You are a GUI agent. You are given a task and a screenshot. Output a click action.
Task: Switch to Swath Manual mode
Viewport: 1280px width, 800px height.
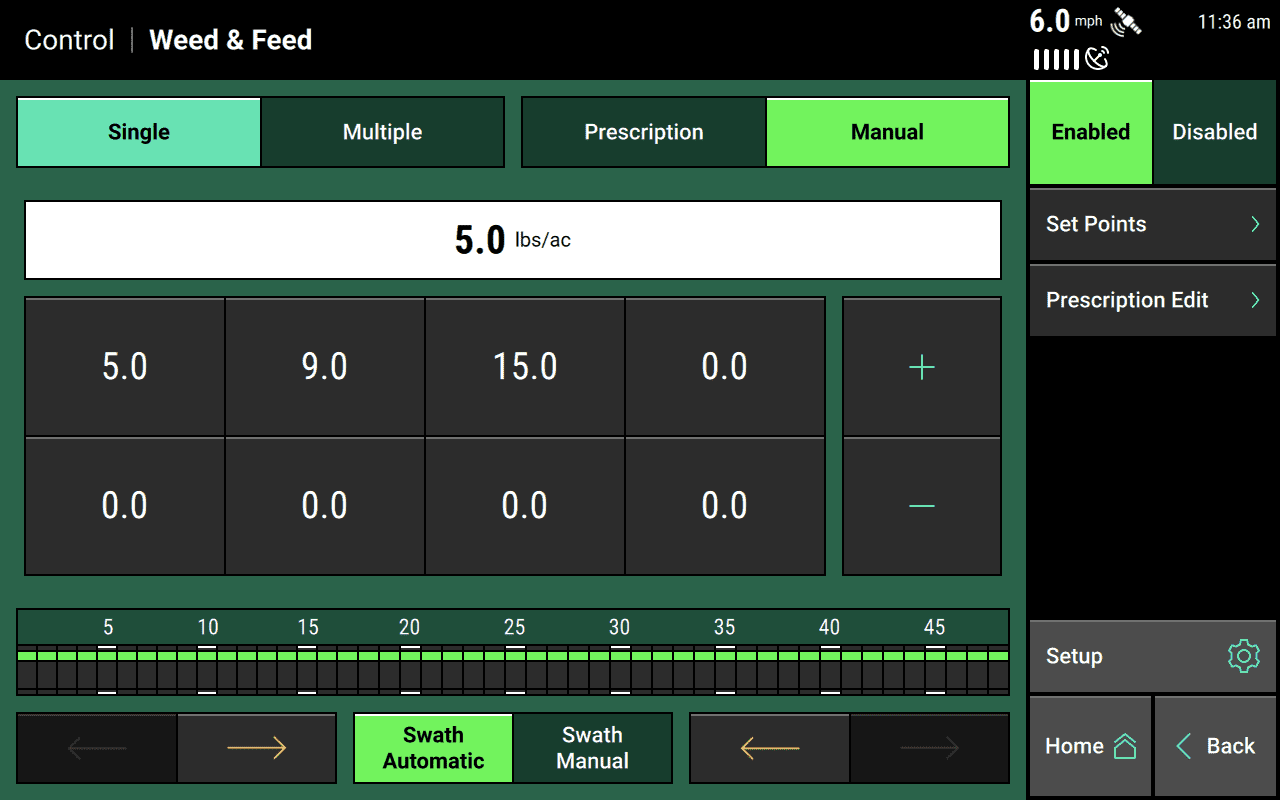[592, 748]
